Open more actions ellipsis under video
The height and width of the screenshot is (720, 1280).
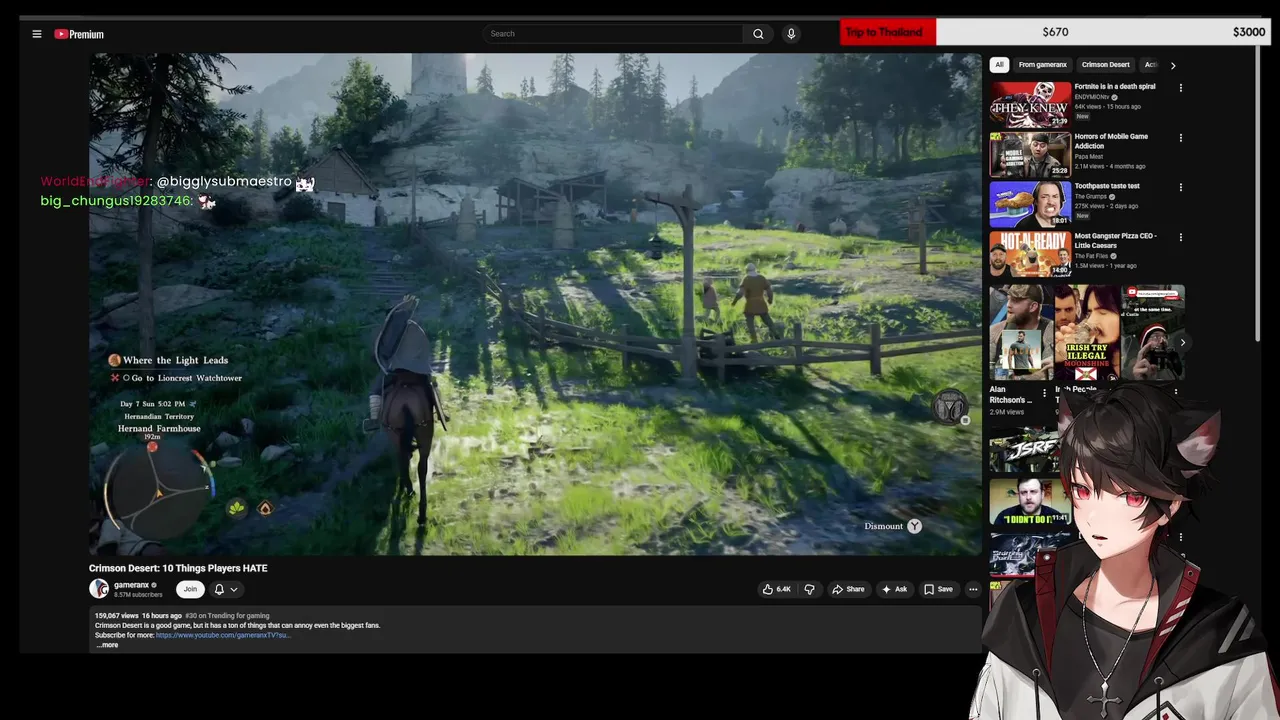click(972, 589)
